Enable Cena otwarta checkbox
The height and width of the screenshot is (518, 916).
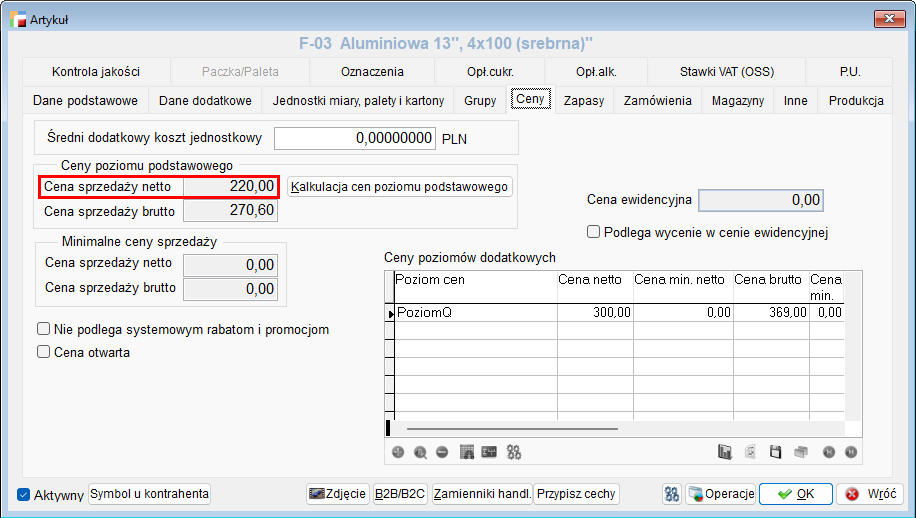(43, 352)
